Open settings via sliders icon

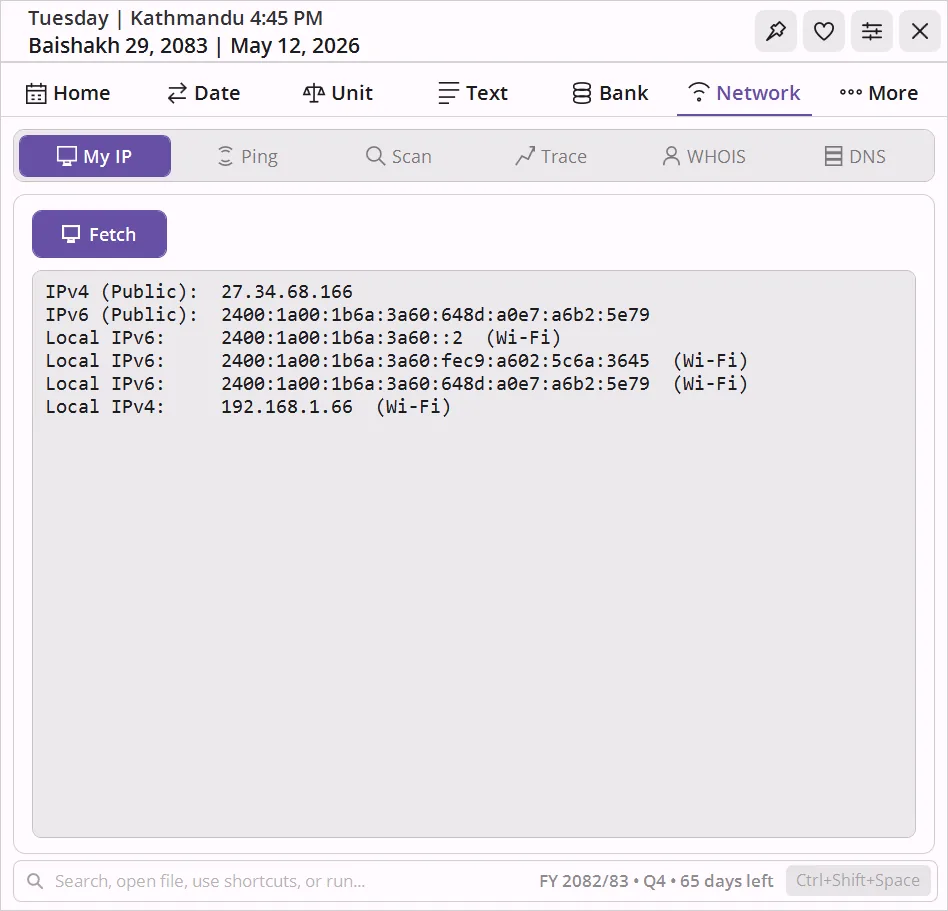tap(872, 31)
